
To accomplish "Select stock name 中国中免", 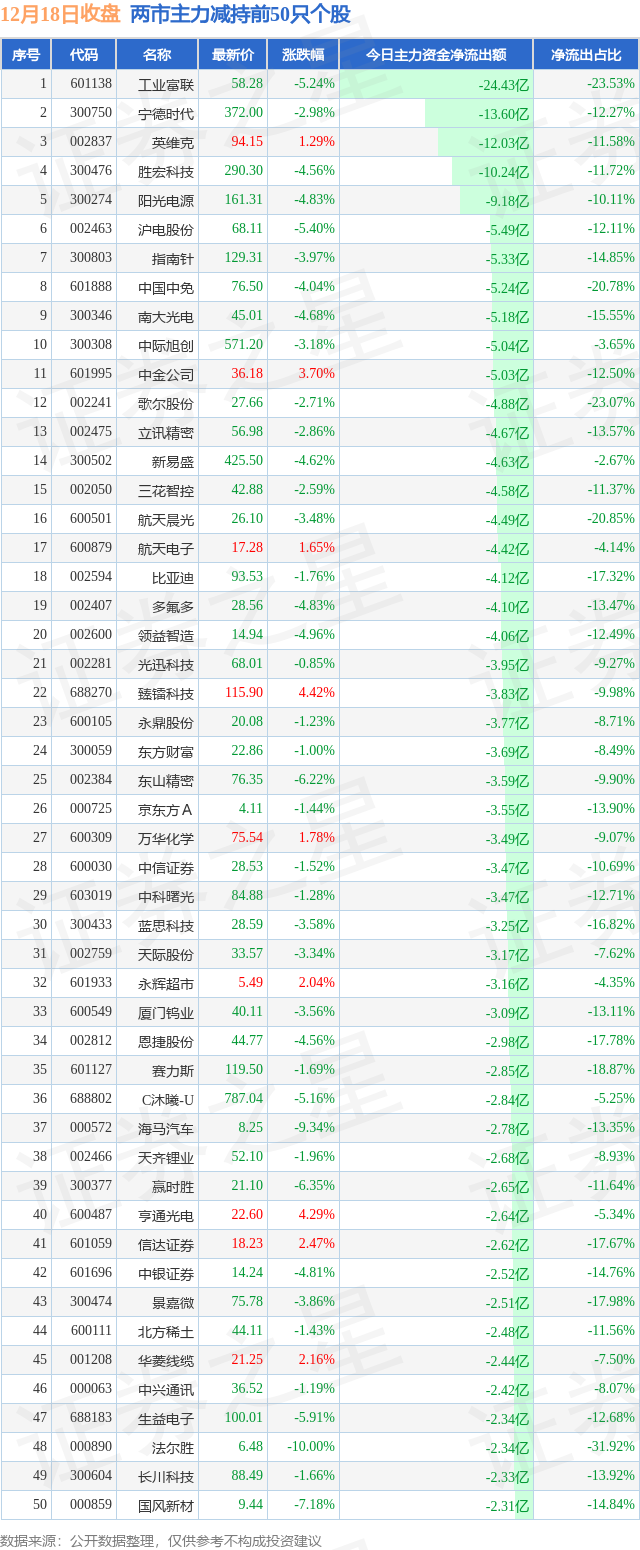I will click(166, 287).
